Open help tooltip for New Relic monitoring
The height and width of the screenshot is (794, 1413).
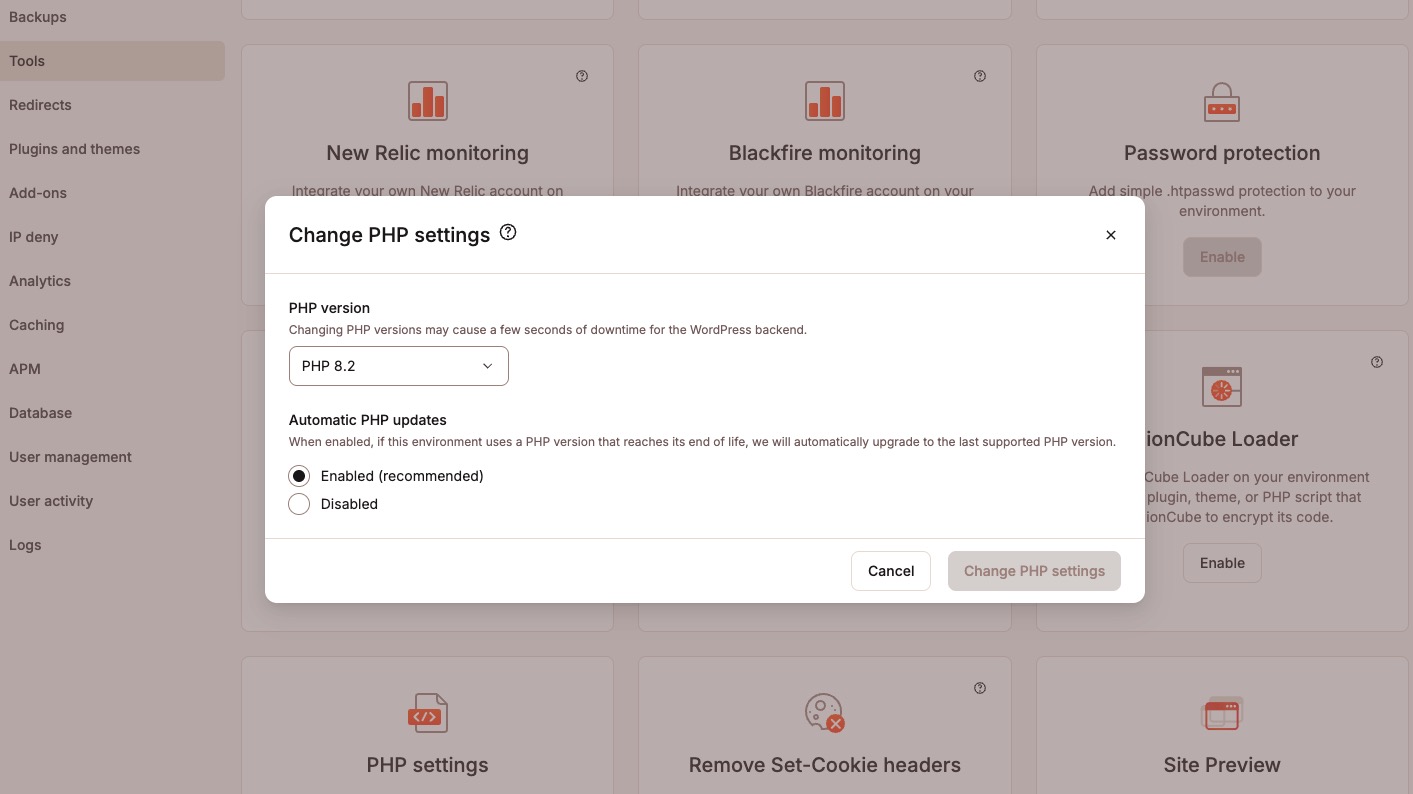(582, 76)
